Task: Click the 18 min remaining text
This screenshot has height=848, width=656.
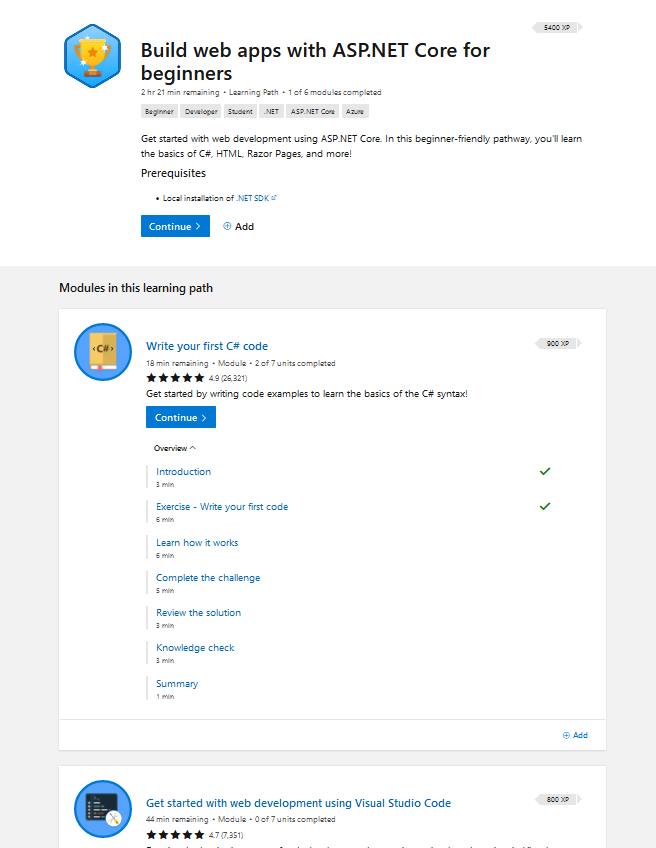Action: [x=177, y=363]
